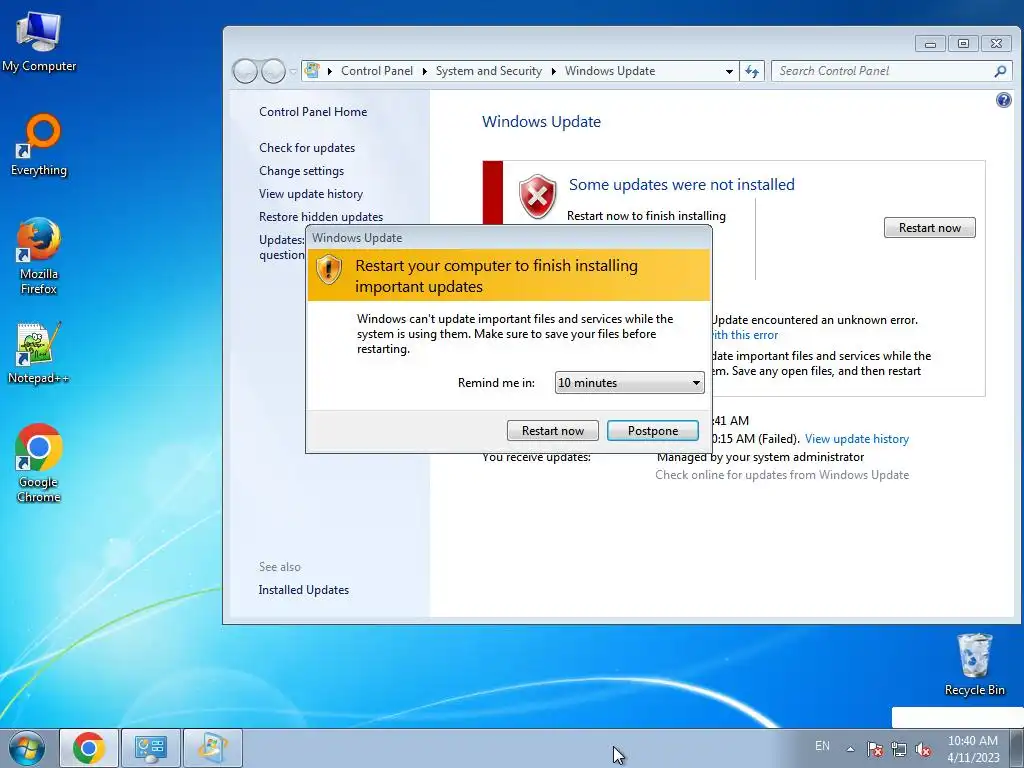This screenshot has height=768, width=1024.
Task: Click Restart now in the dialog
Action: 552,430
